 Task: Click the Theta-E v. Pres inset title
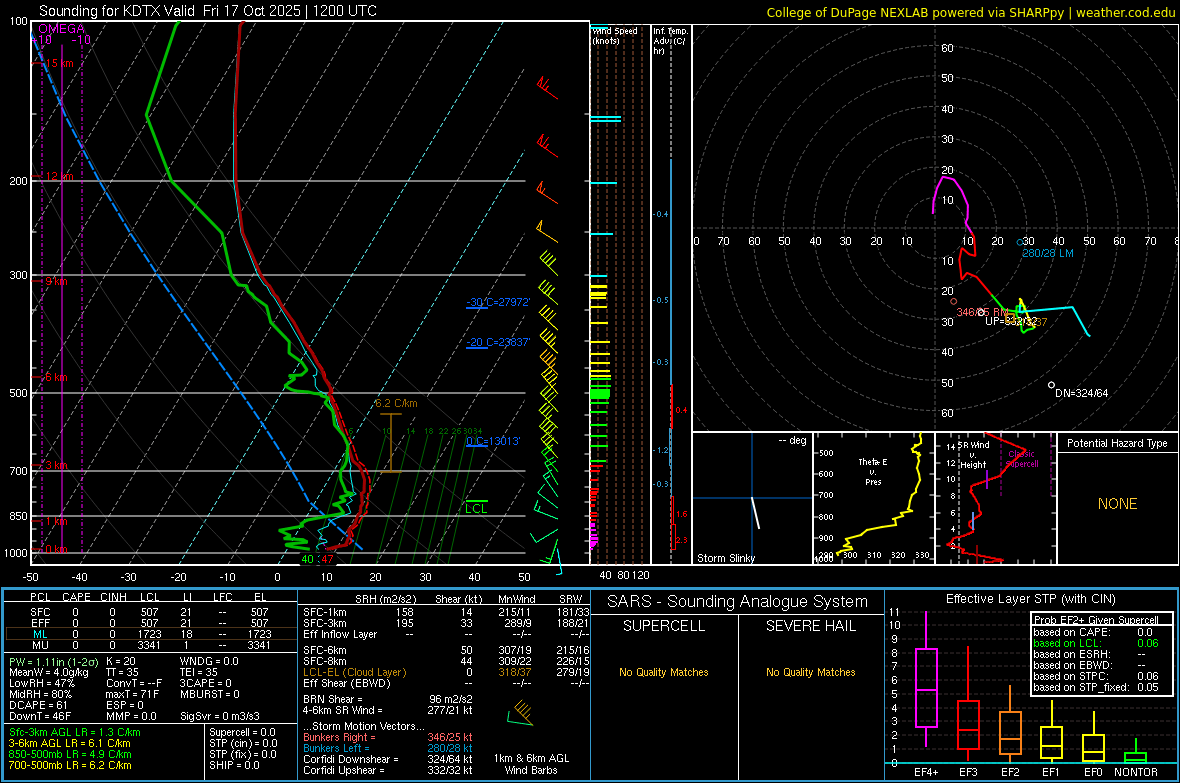(x=873, y=471)
